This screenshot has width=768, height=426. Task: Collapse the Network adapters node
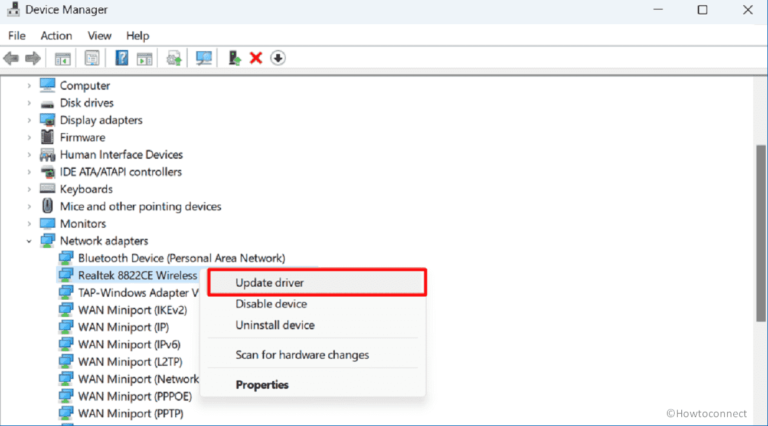29,241
